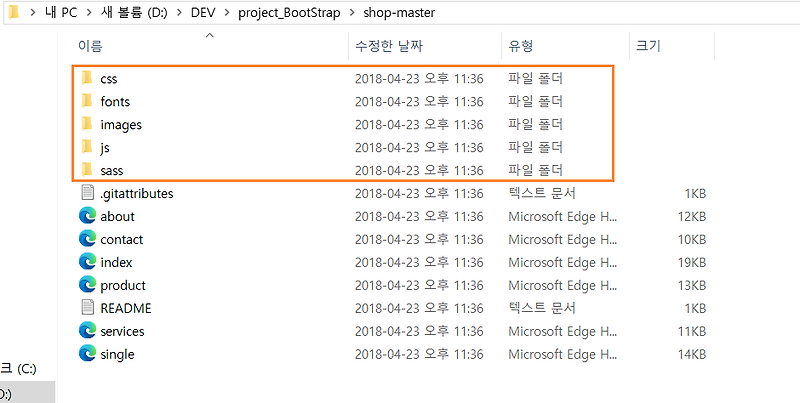Select the fonts folder name
This screenshot has width=800, height=403.
[x=115, y=102]
